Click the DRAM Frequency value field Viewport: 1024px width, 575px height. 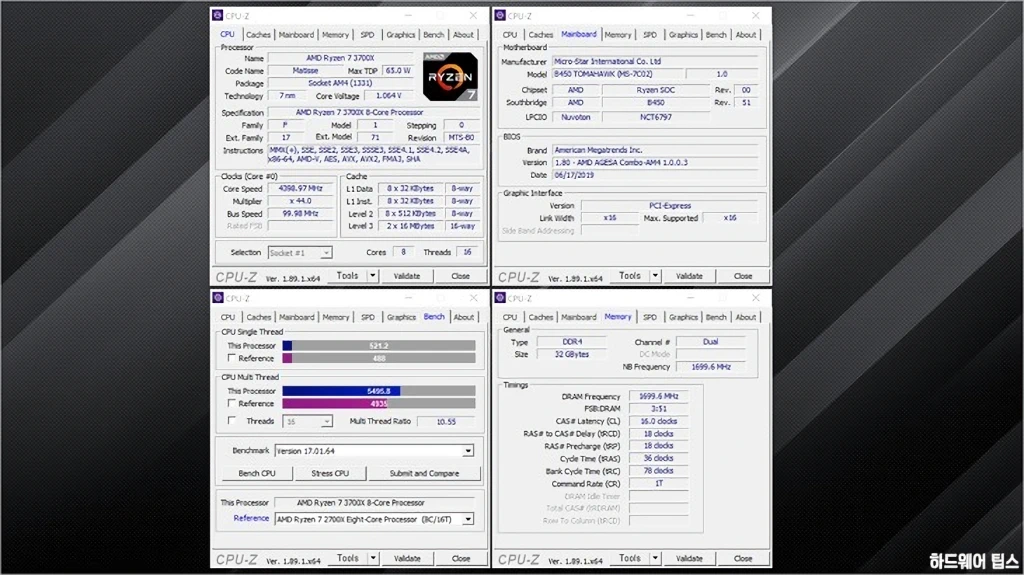658,396
